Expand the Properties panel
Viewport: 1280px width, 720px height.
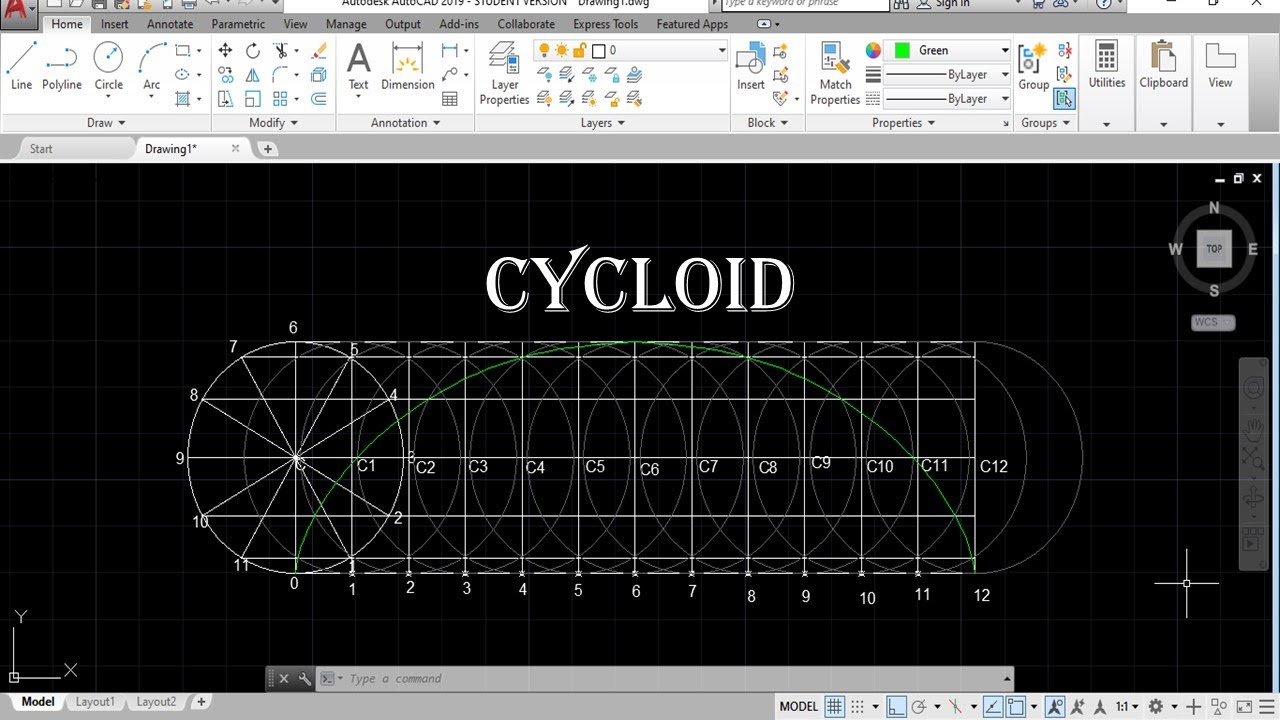point(903,123)
